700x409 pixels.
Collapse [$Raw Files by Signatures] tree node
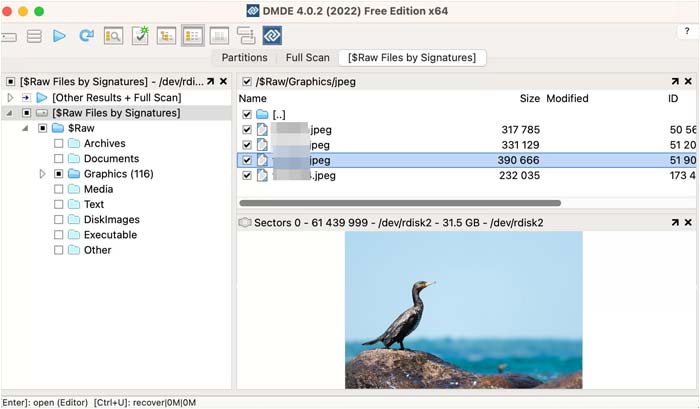[9, 113]
